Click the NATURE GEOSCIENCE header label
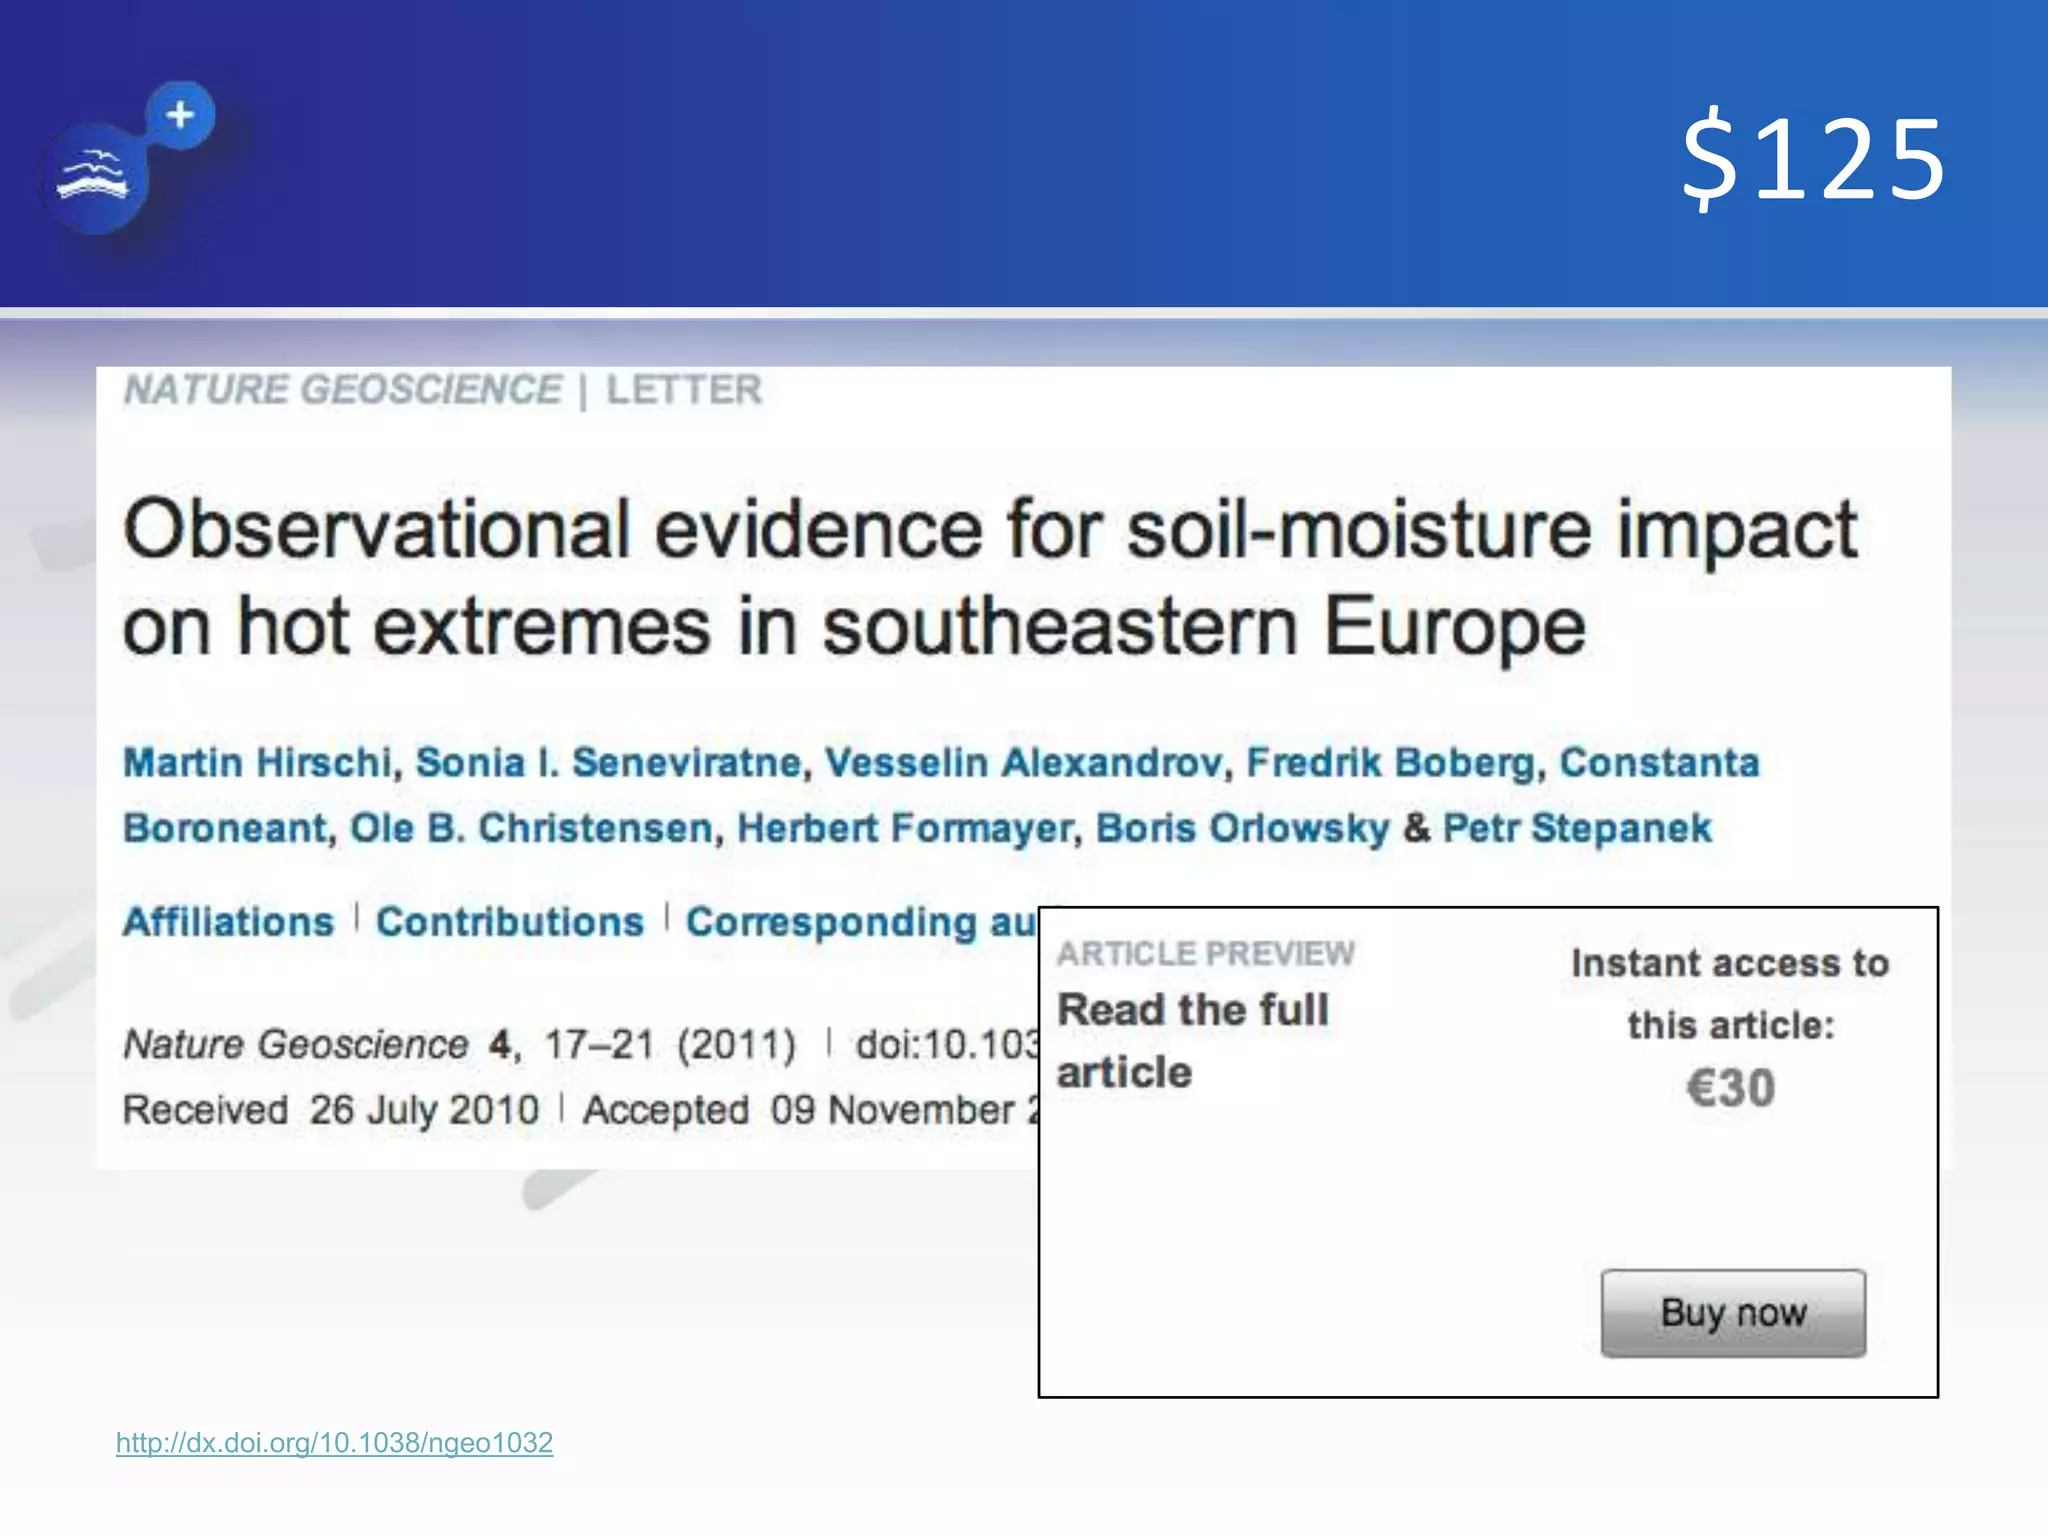The width and height of the screenshot is (2048, 1536). tap(342, 389)
